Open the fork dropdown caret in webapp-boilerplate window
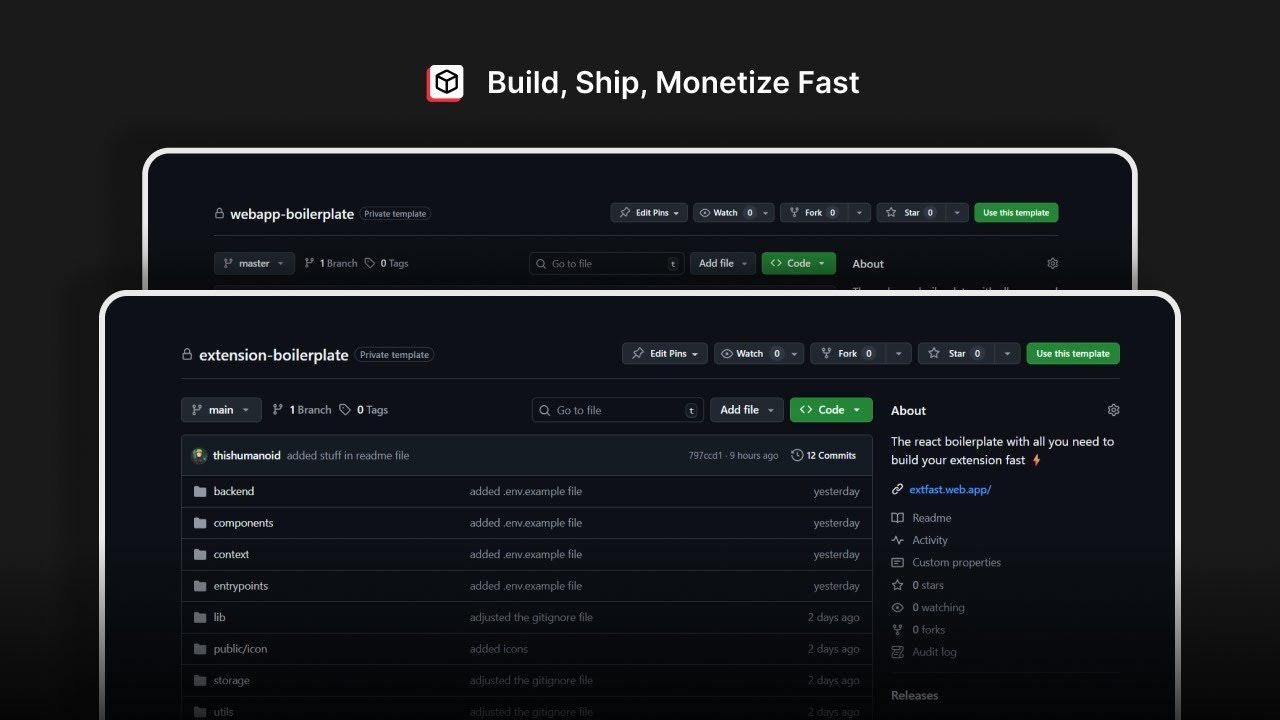Viewport: 1280px width, 720px height. pos(860,213)
